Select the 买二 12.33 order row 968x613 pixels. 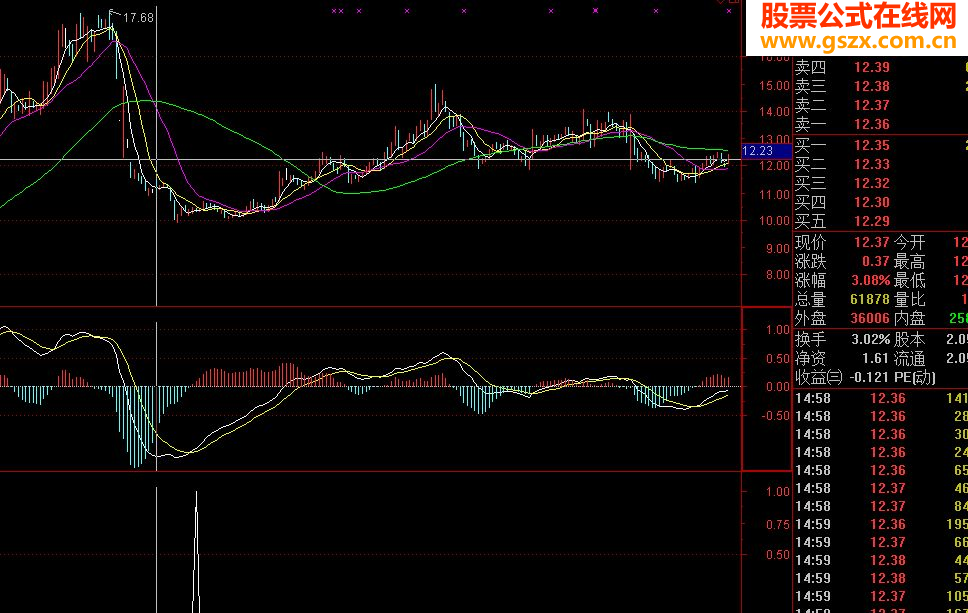[x=881, y=165]
